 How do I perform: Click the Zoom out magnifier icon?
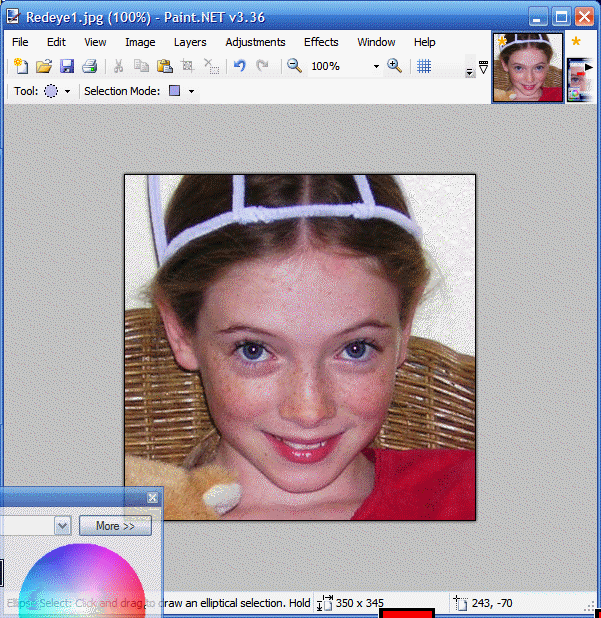click(x=294, y=66)
